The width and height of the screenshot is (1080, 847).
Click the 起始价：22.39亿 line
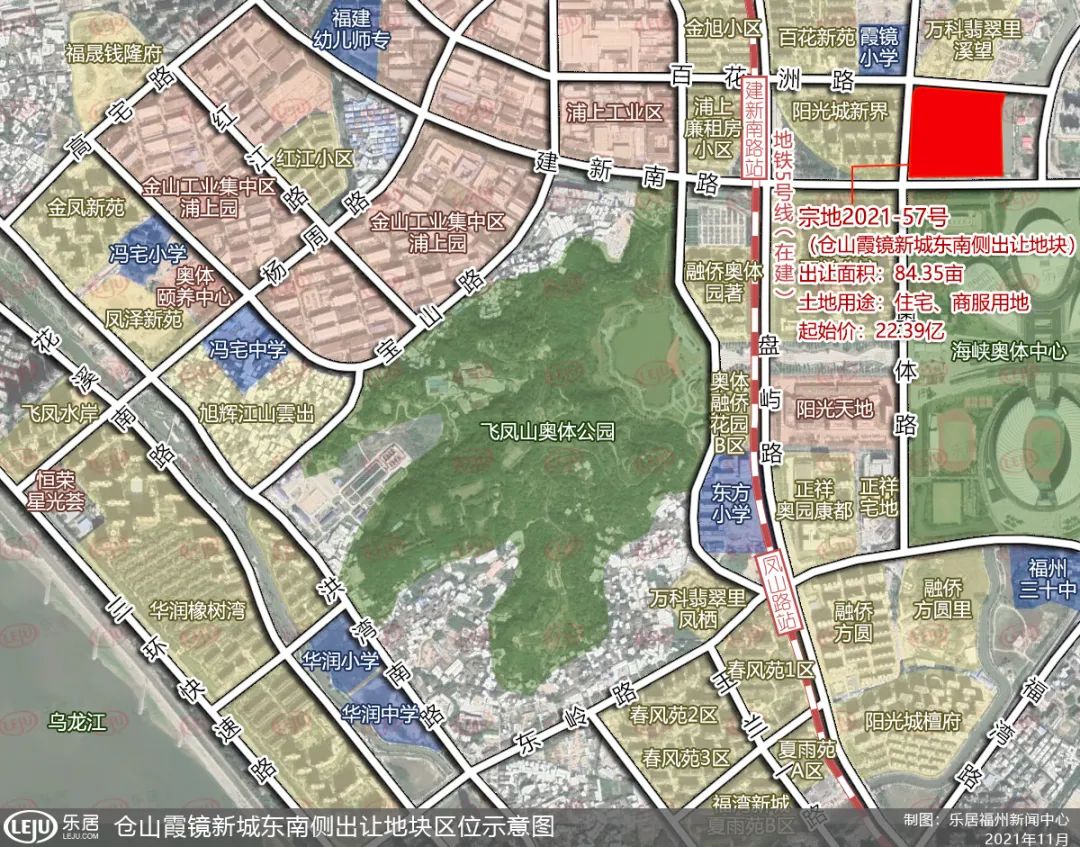click(871, 331)
